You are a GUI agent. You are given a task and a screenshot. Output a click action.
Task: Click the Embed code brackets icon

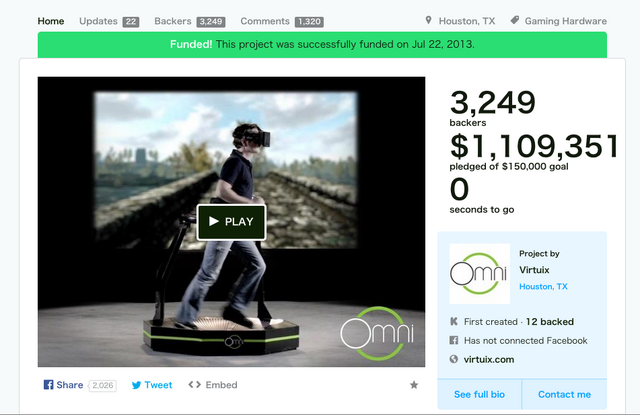click(195, 384)
